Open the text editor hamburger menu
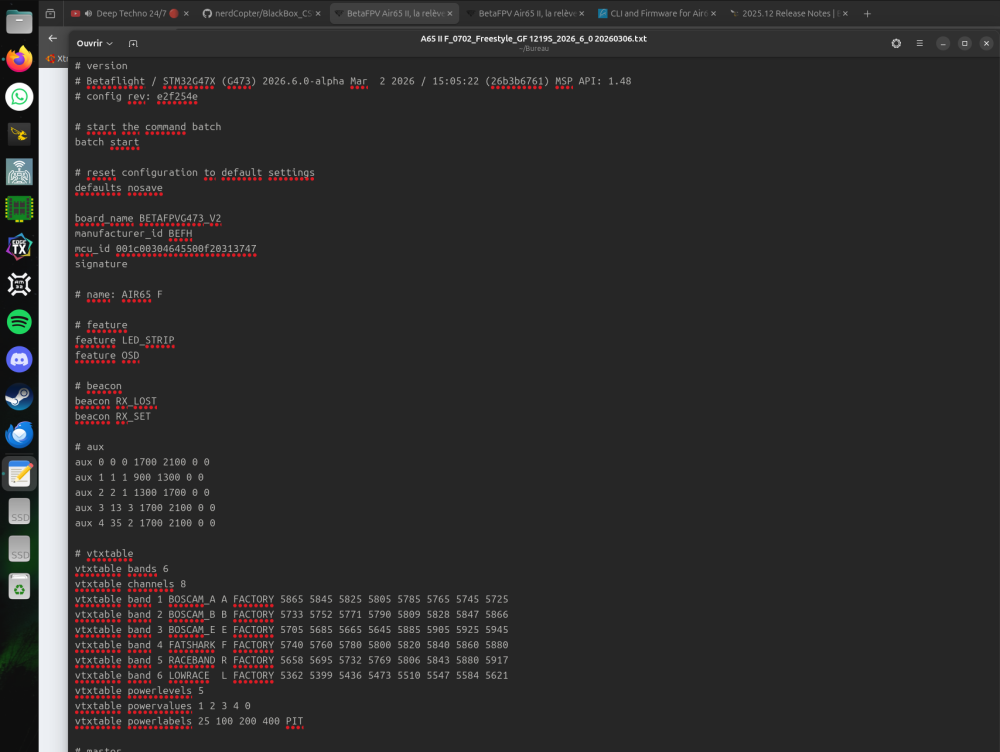This screenshot has width=1000, height=752. pyautogui.click(x=918, y=43)
